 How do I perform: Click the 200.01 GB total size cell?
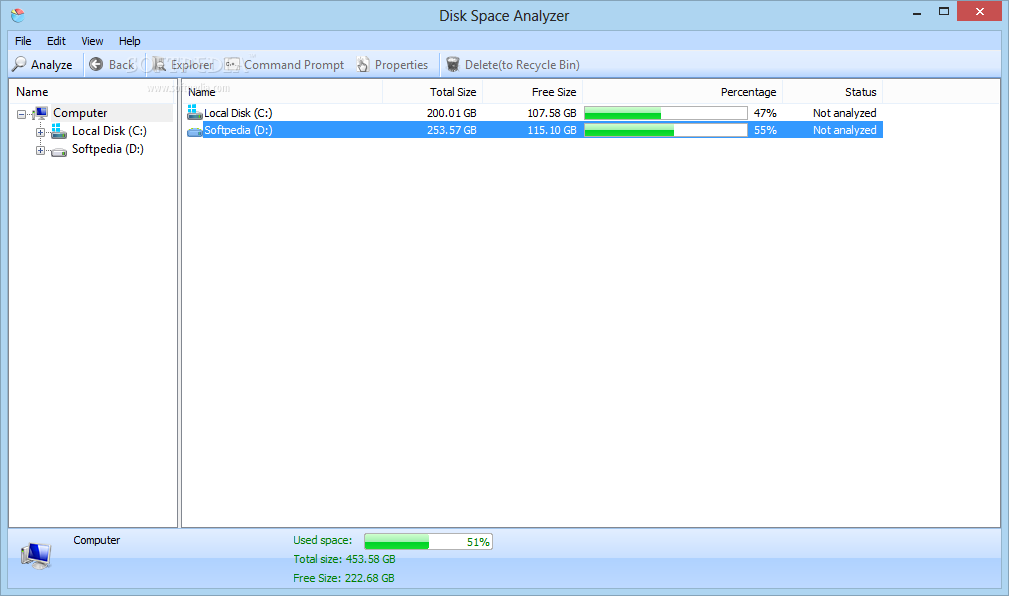point(452,113)
